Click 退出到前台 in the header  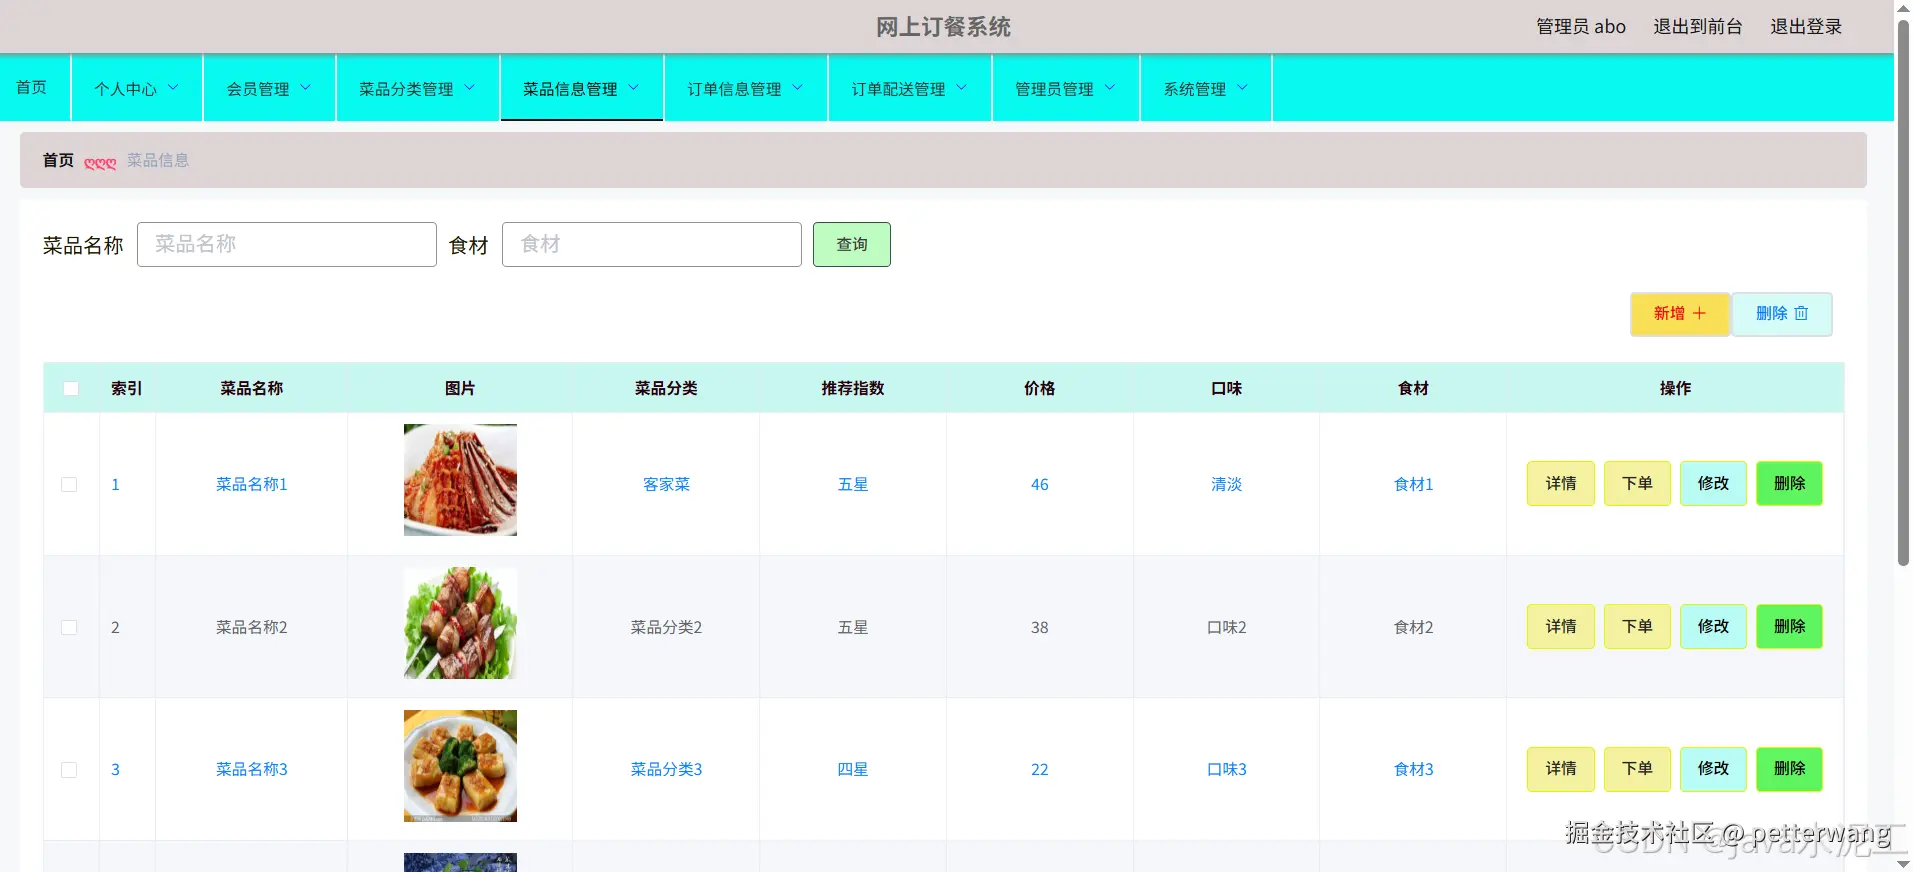click(1698, 27)
